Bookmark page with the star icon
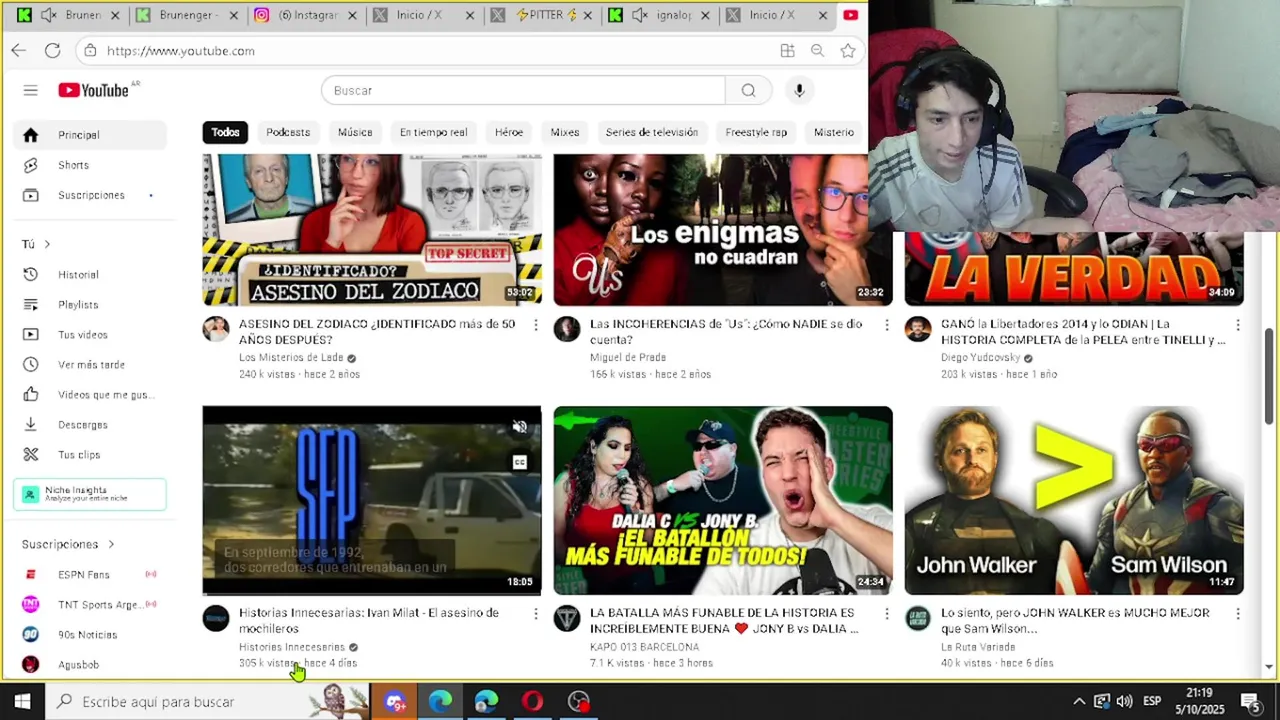Screen dimensions: 1280x720 pyautogui.click(x=848, y=50)
